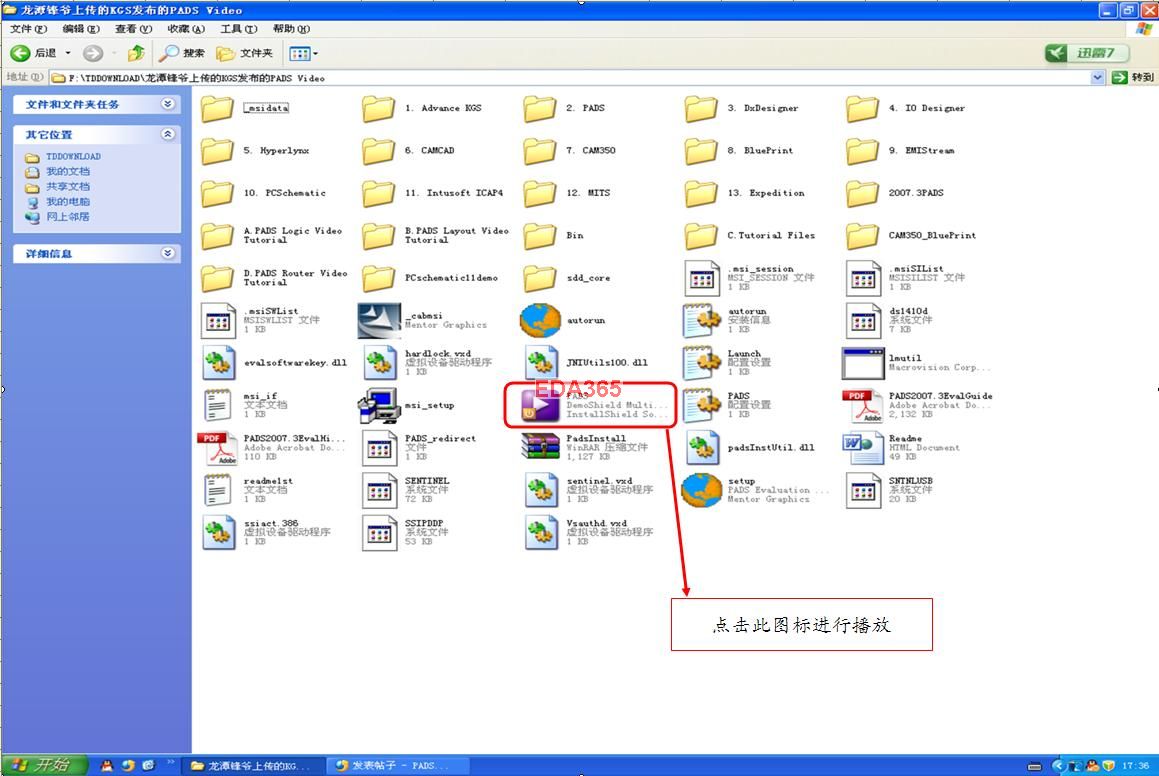Screen dimensions: 1159x776
Task: Open the 编辑(E) menu
Action: 81,29
